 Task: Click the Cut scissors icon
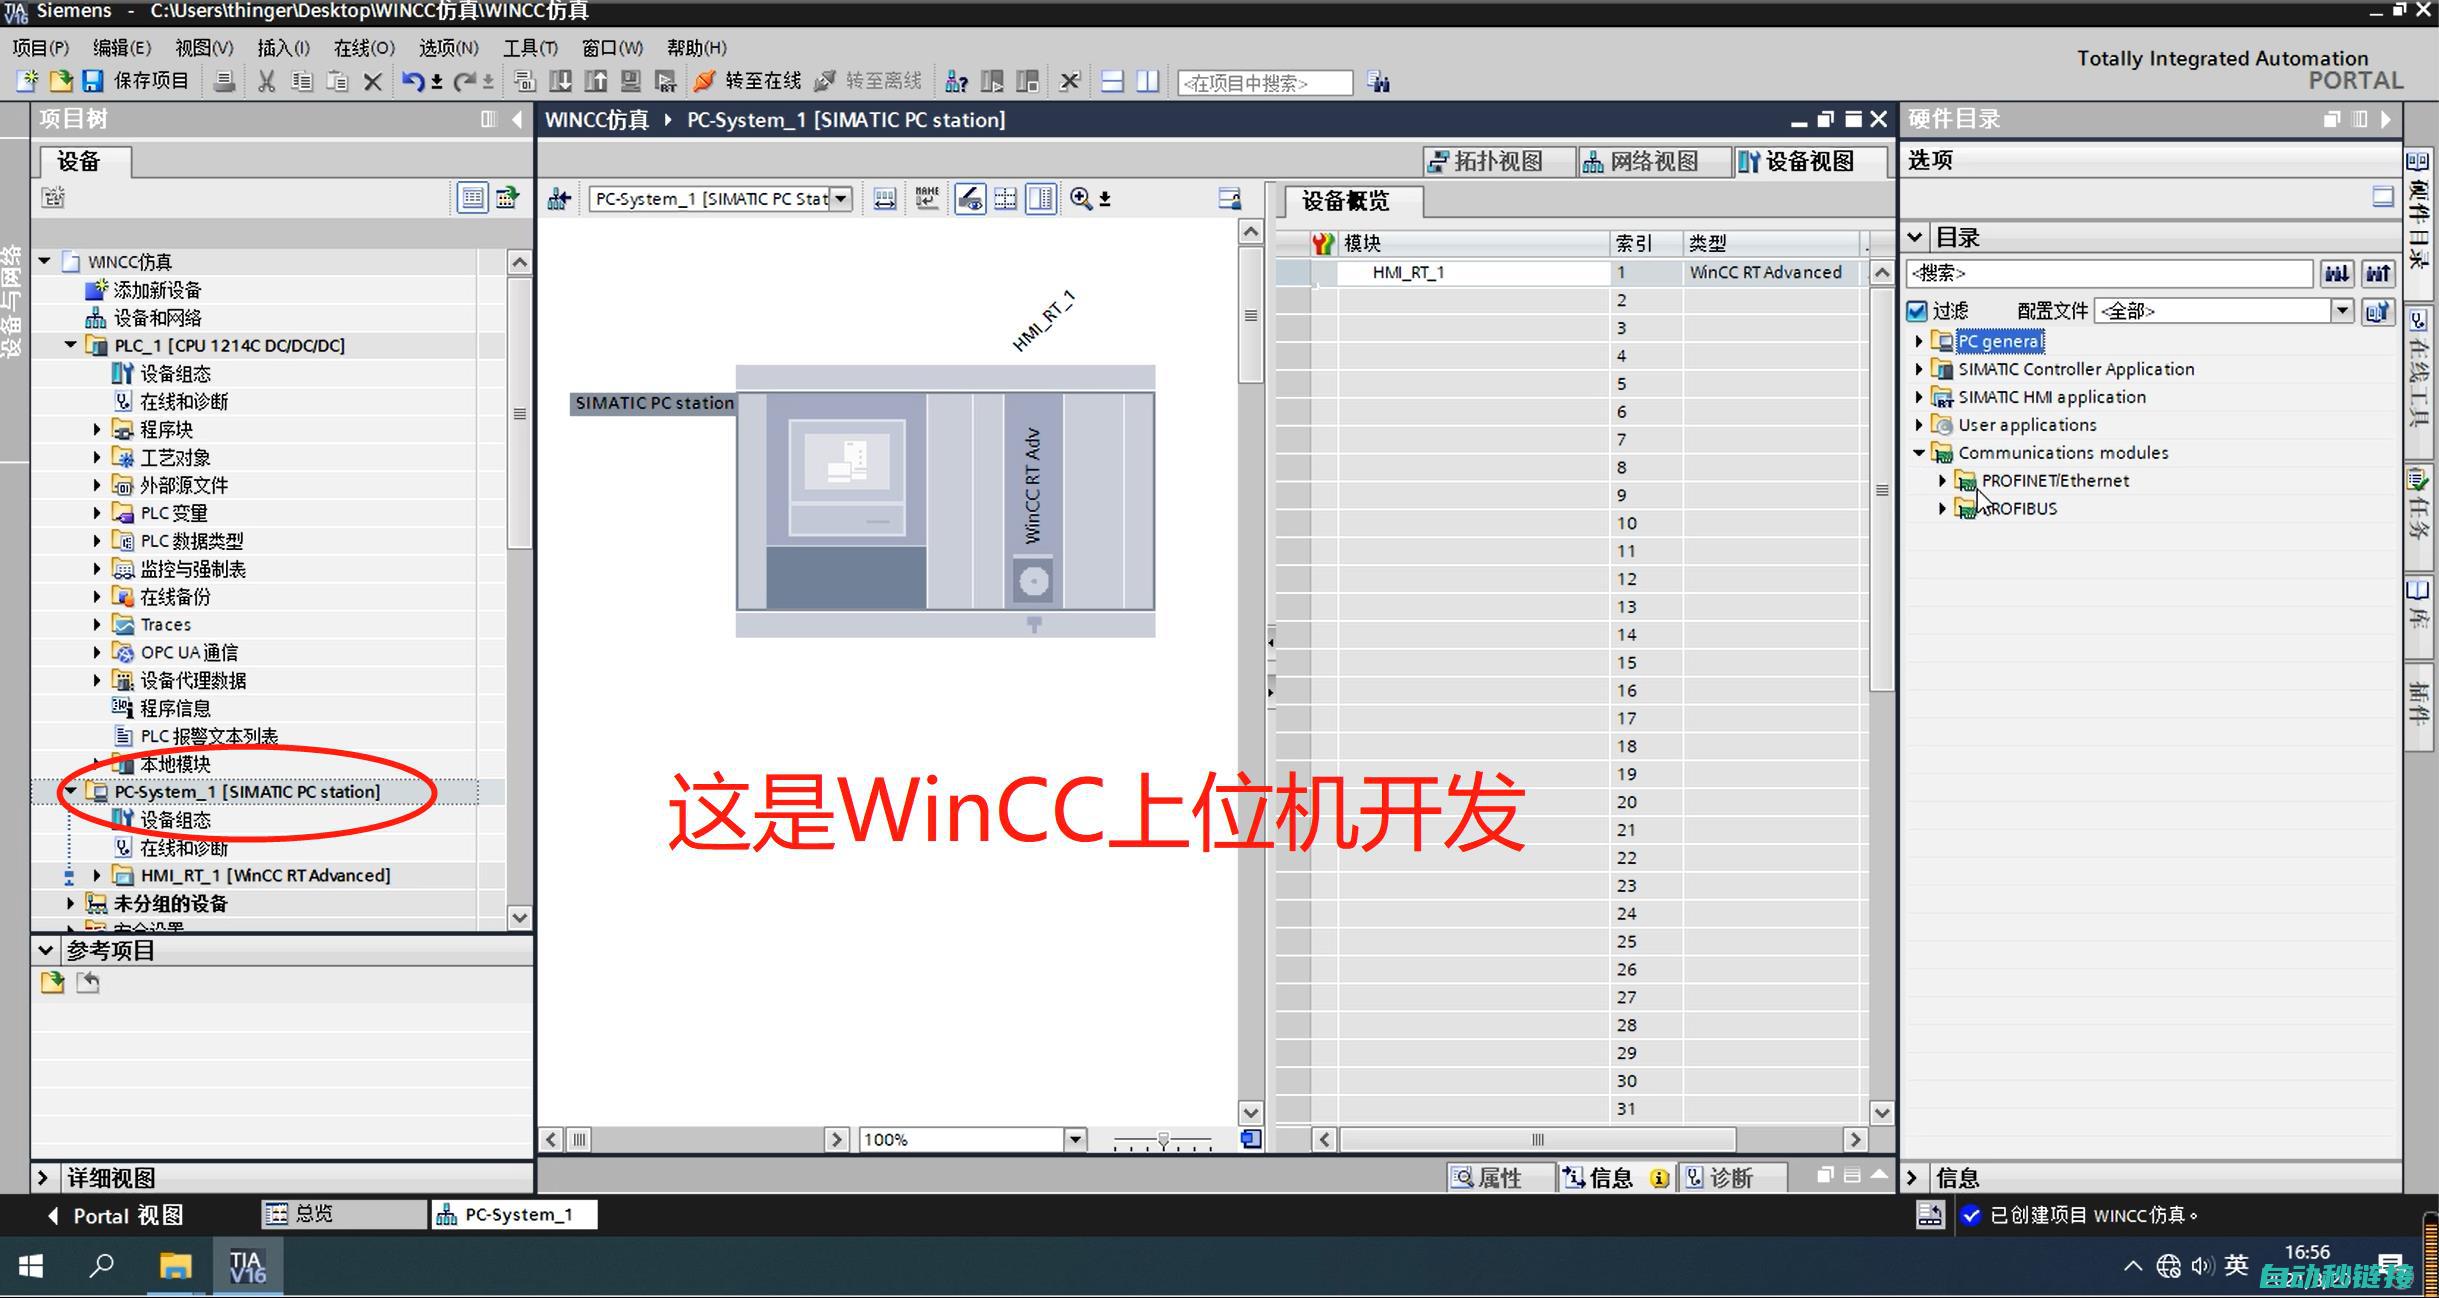point(266,82)
